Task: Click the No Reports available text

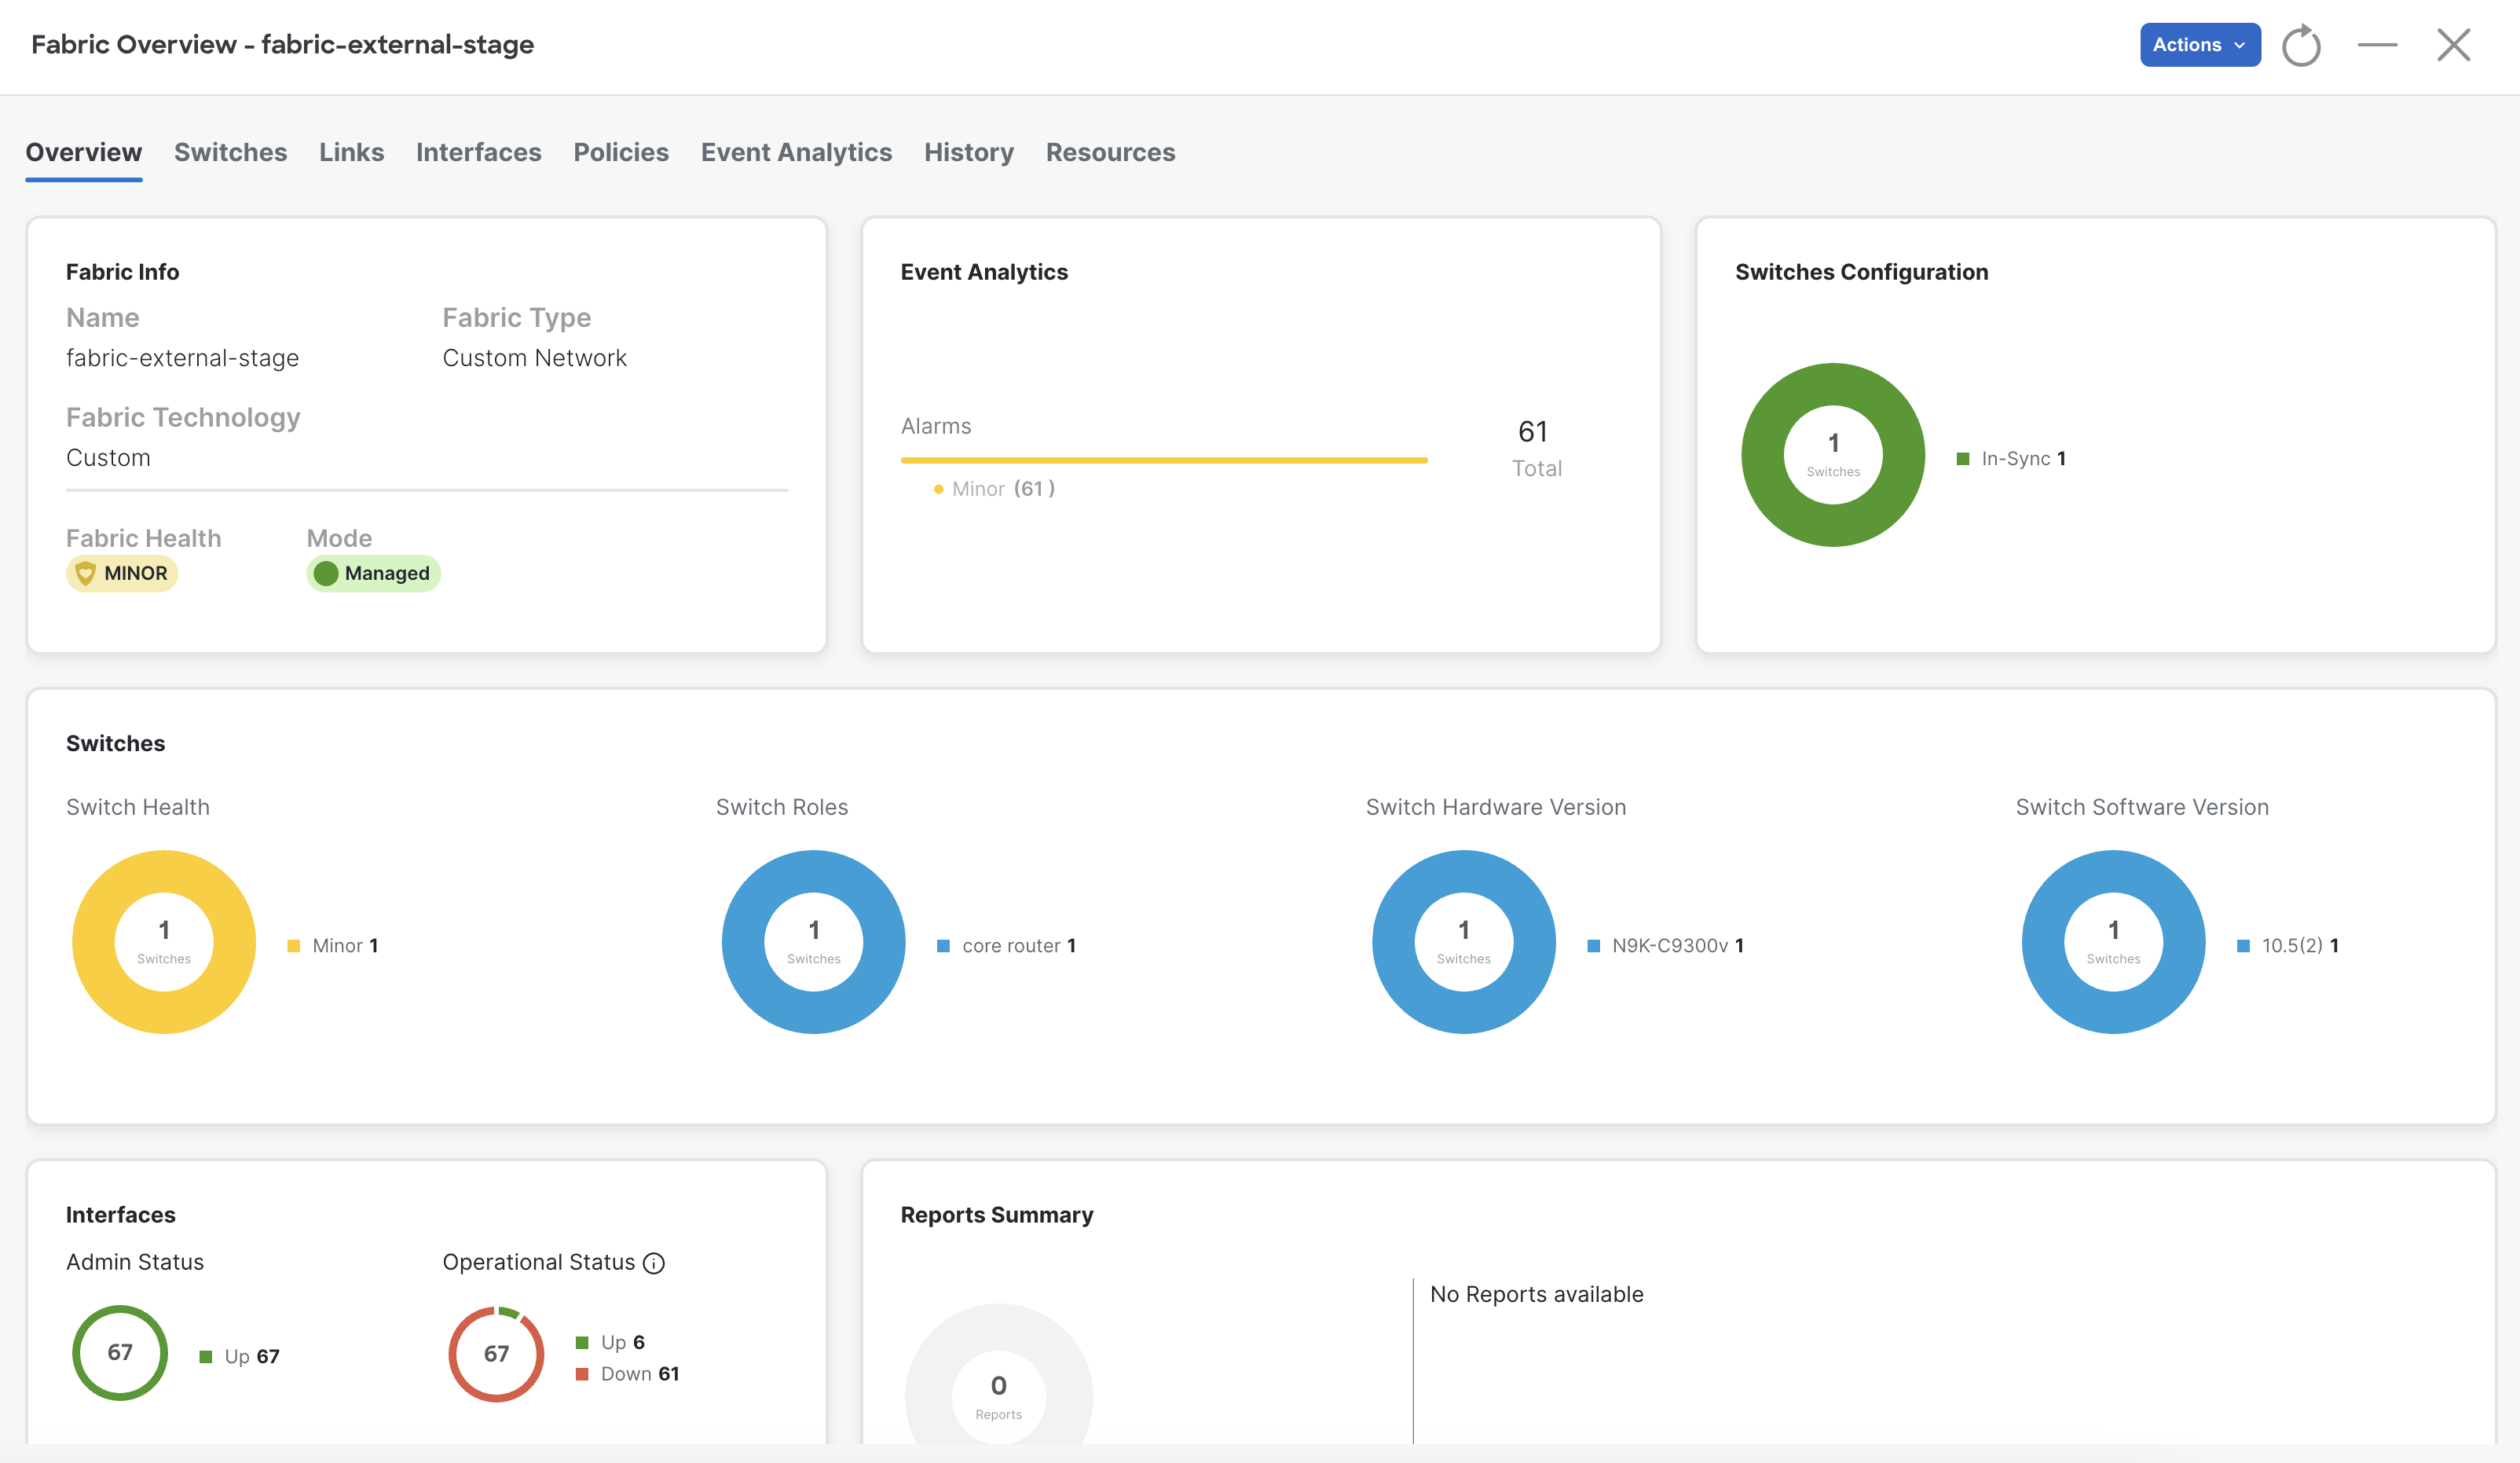Action: 1536,1294
